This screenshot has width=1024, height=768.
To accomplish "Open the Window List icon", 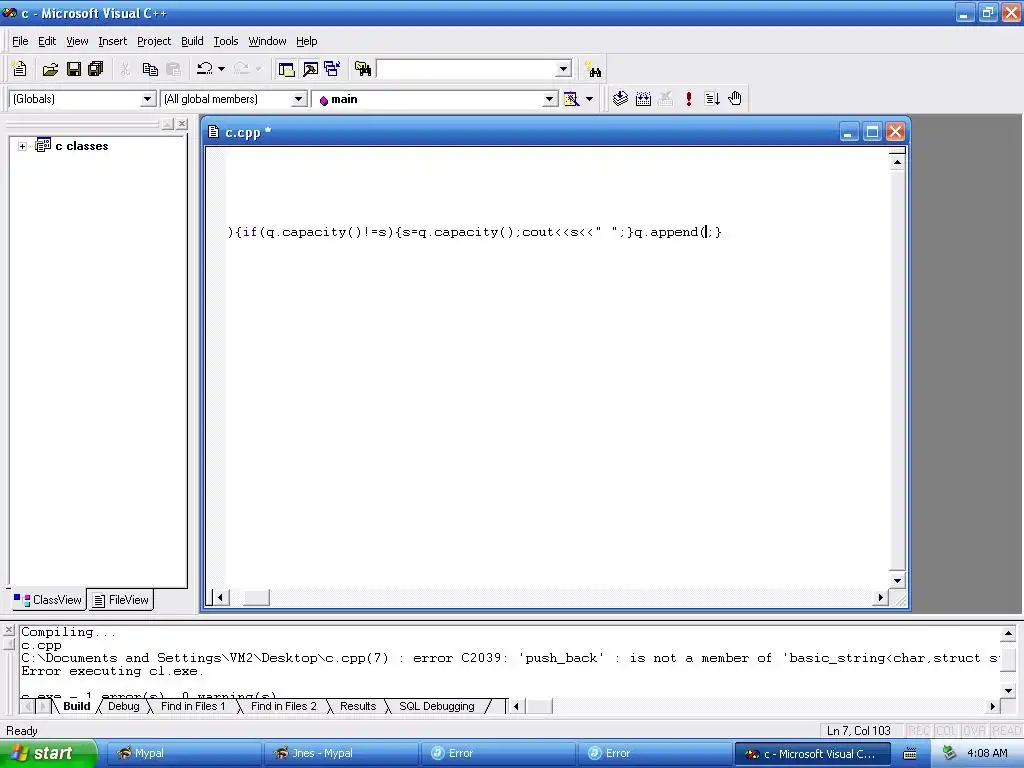I will click(x=332, y=69).
